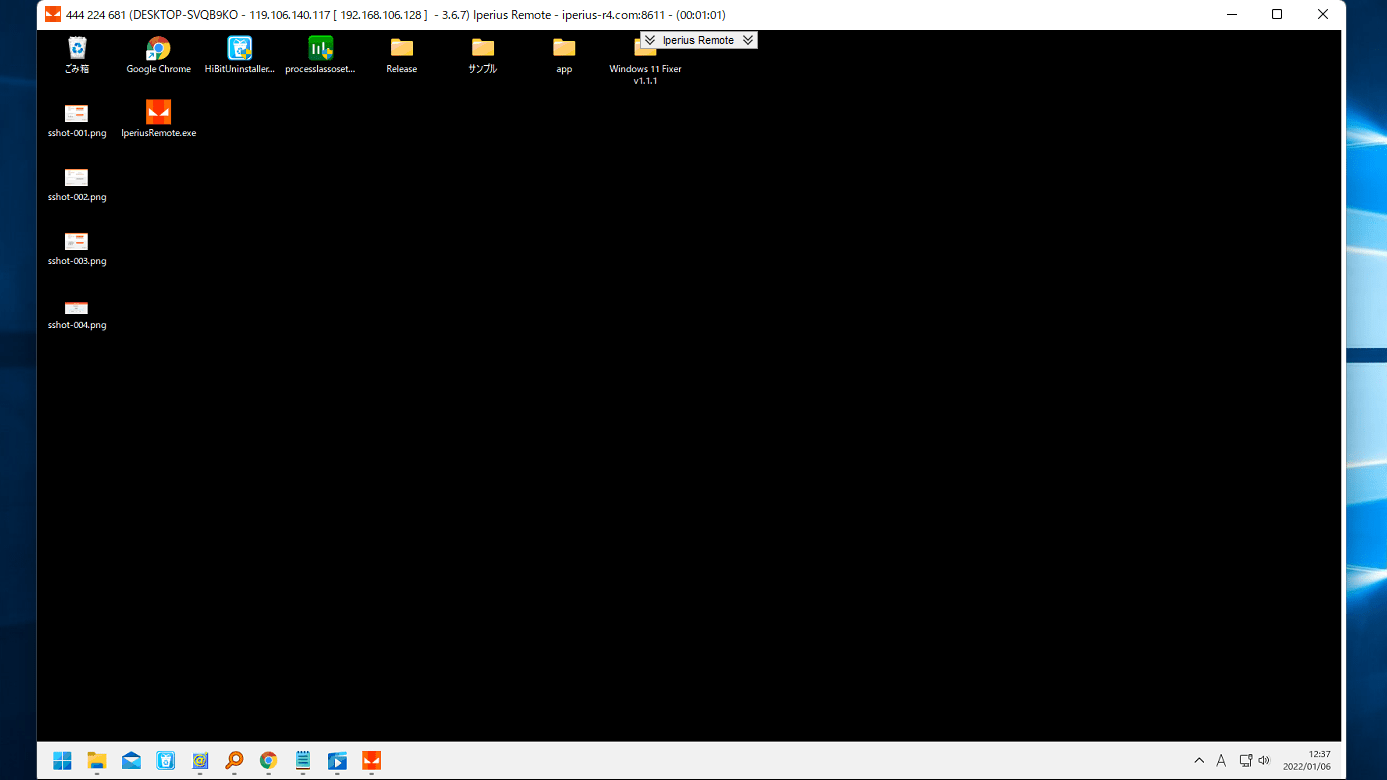1387x780 pixels.
Task: Expand the Iperius Remote toolbar using left chevron
Action: pyautogui.click(x=649, y=40)
